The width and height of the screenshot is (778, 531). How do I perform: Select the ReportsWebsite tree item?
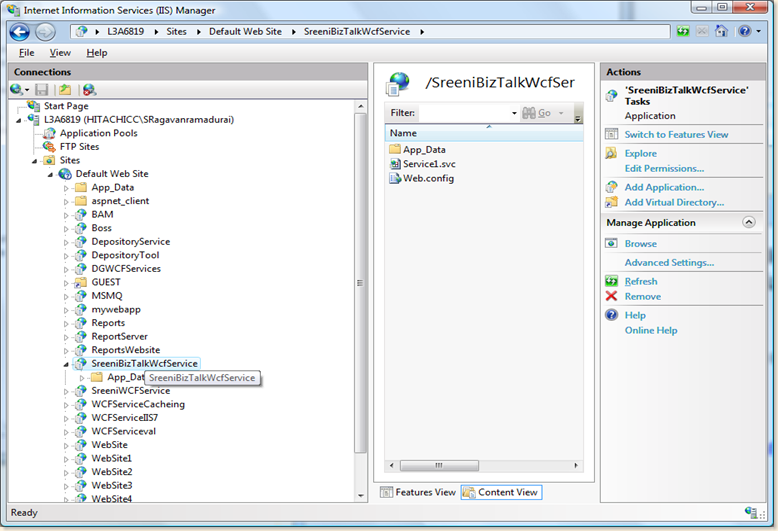coord(126,350)
